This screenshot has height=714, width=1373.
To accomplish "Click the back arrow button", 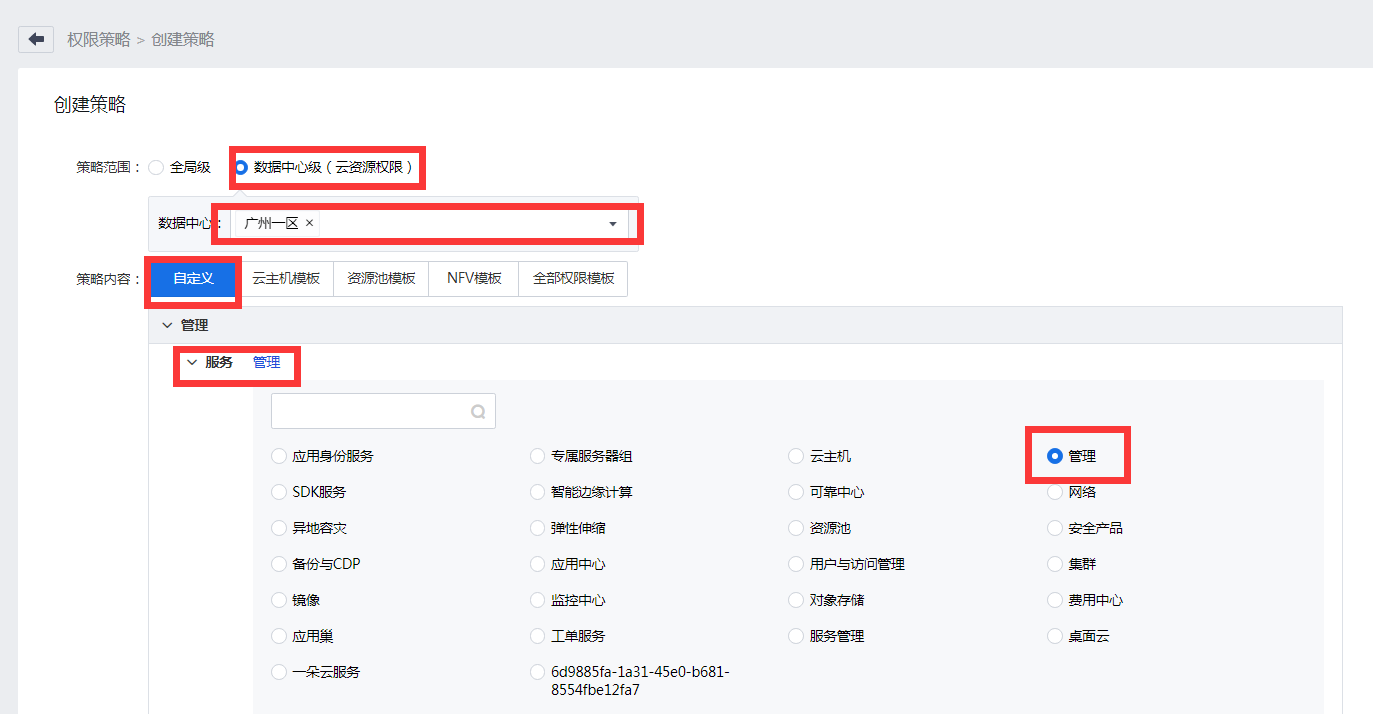I will tap(36, 39).
